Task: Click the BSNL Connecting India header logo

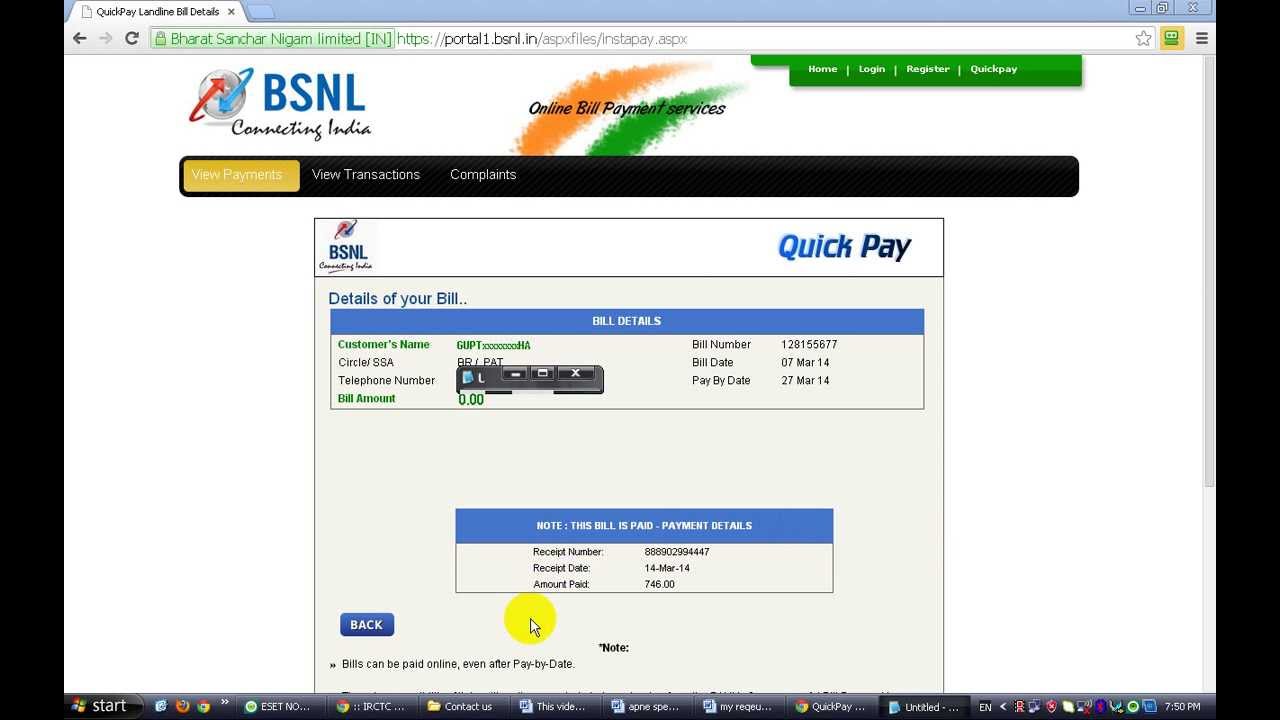Action: pos(280,104)
